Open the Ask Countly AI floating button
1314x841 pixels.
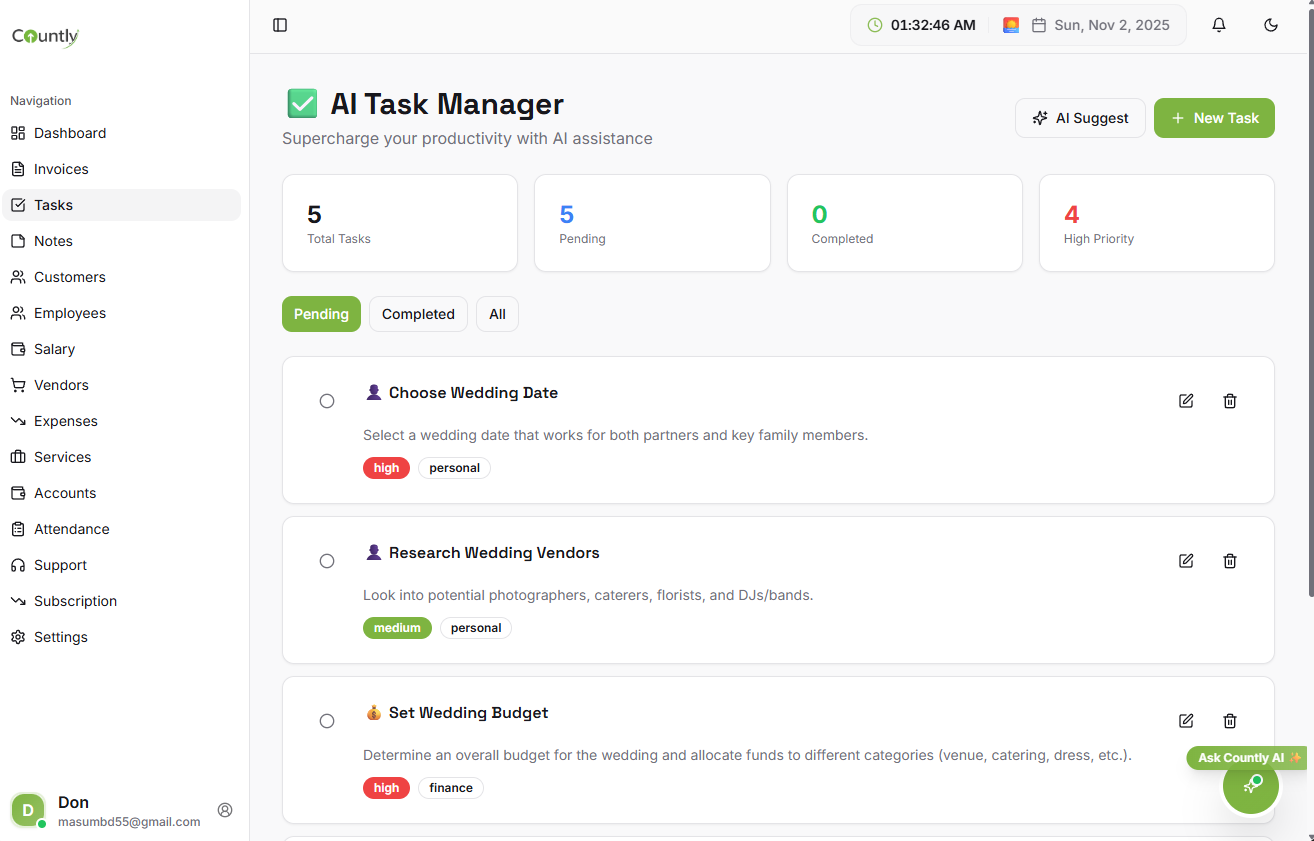click(x=1251, y=786)
